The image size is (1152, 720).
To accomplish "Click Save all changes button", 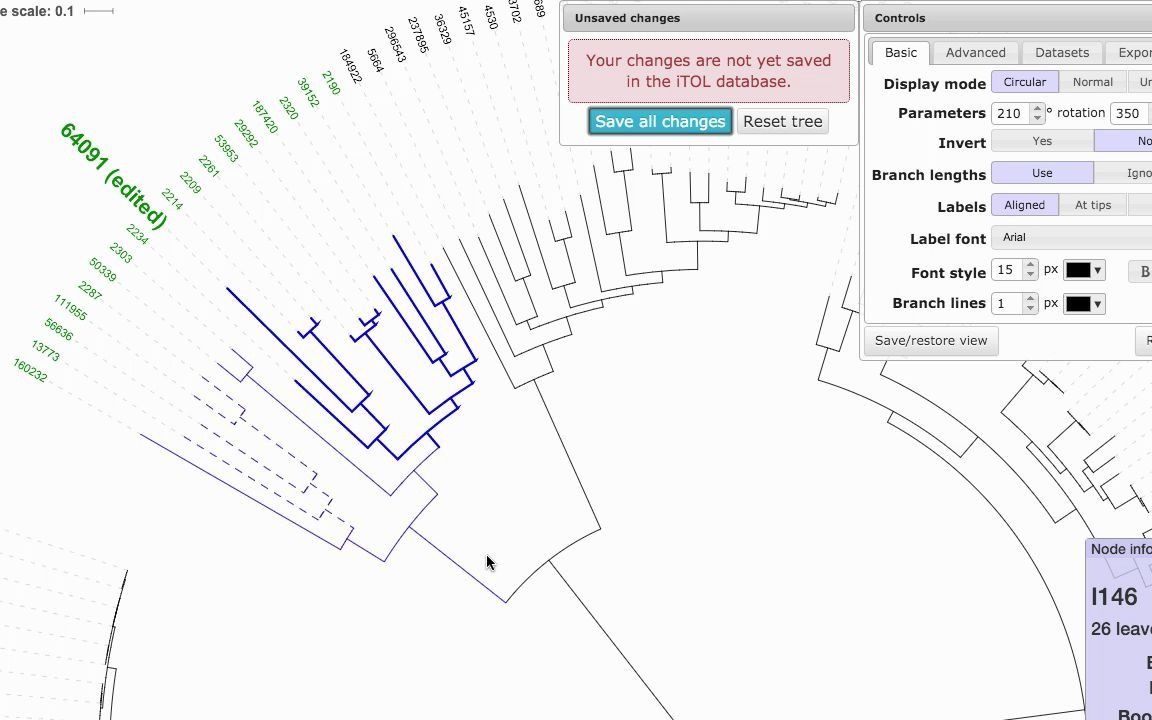I will (660, 121).
